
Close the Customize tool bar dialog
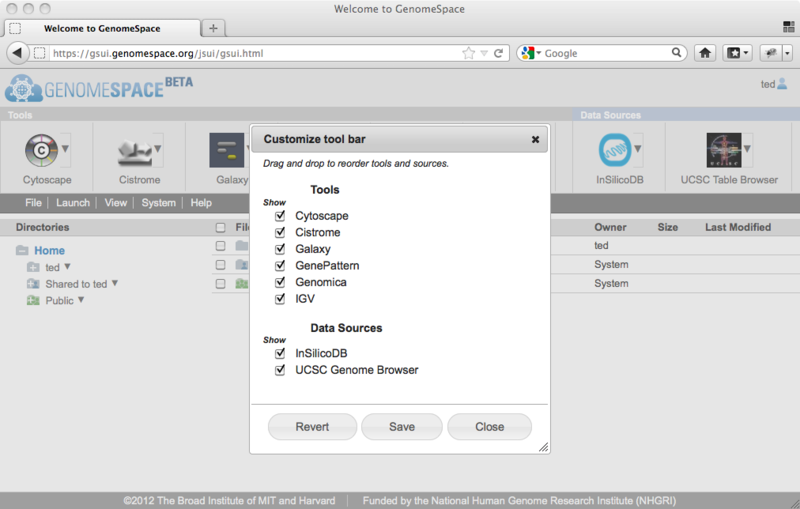click(535, 140)
